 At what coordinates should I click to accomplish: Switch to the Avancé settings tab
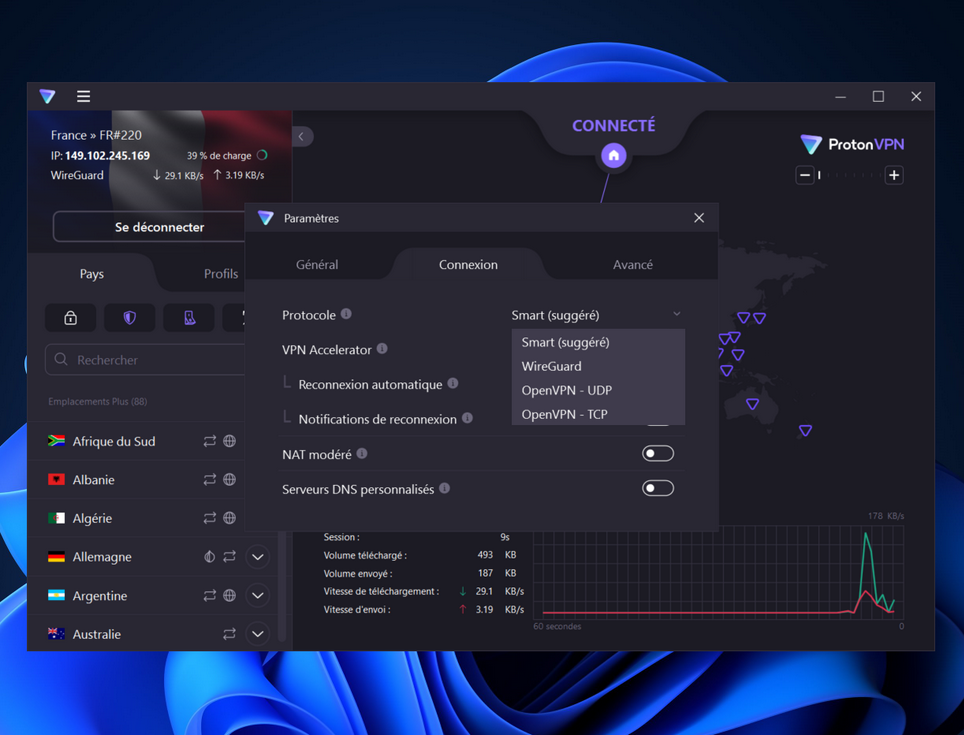click(633, 265)
